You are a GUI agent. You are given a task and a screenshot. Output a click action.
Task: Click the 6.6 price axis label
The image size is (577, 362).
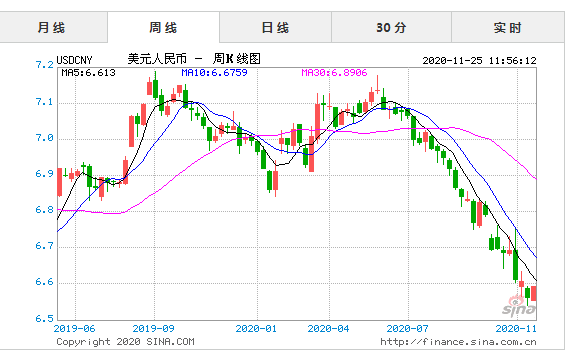[45, 282]
